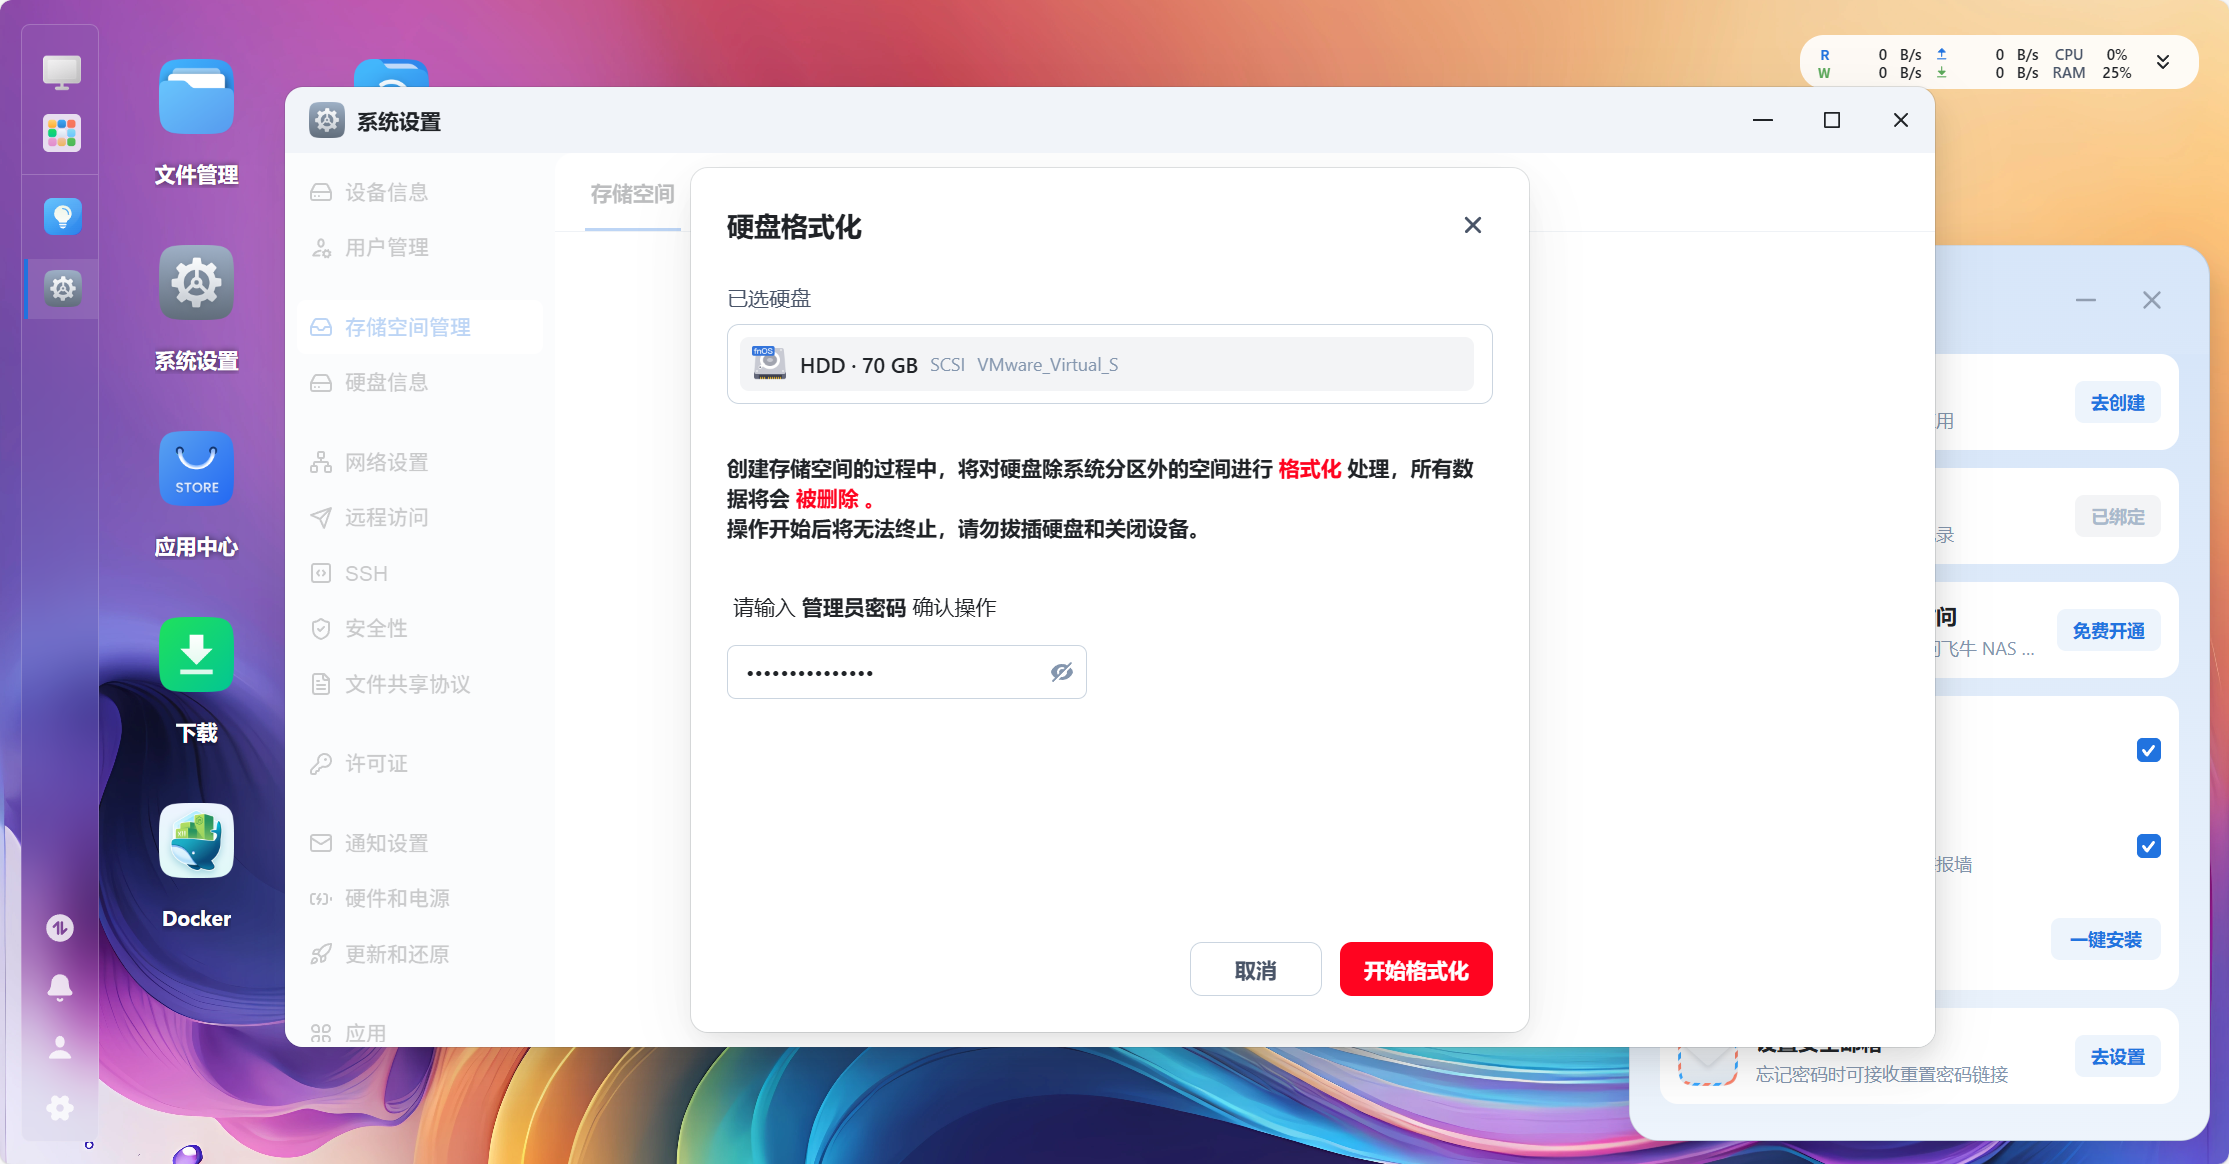Click the user profile icon in dock
Image resolution: width=2229 pixels, height=1164 pixels.
[60, 1047]
